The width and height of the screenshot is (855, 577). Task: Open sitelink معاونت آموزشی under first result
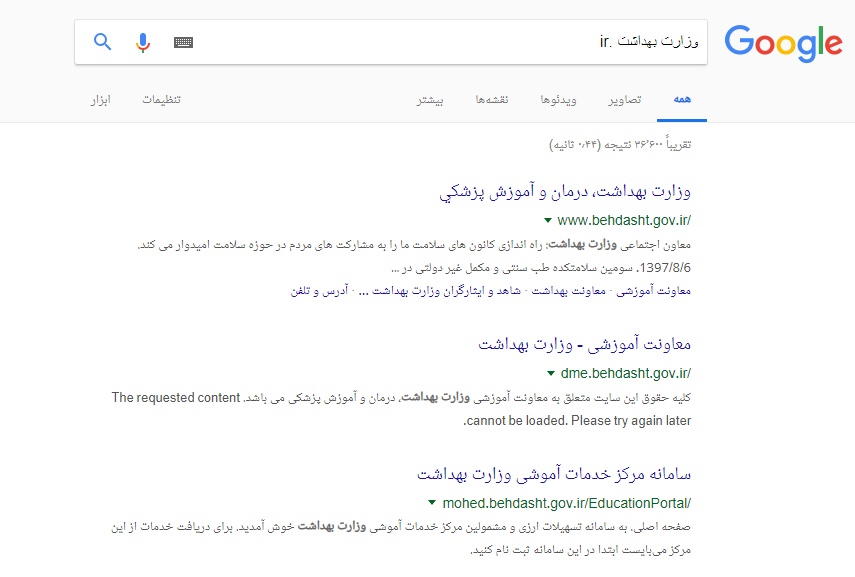(x=653, y=291)
